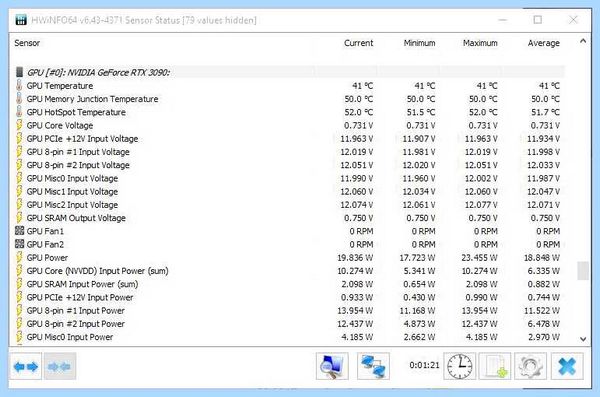Click the icon beside GPU Misc0 Input Power
The image size is (600, 397).
[x=19, y=337]
